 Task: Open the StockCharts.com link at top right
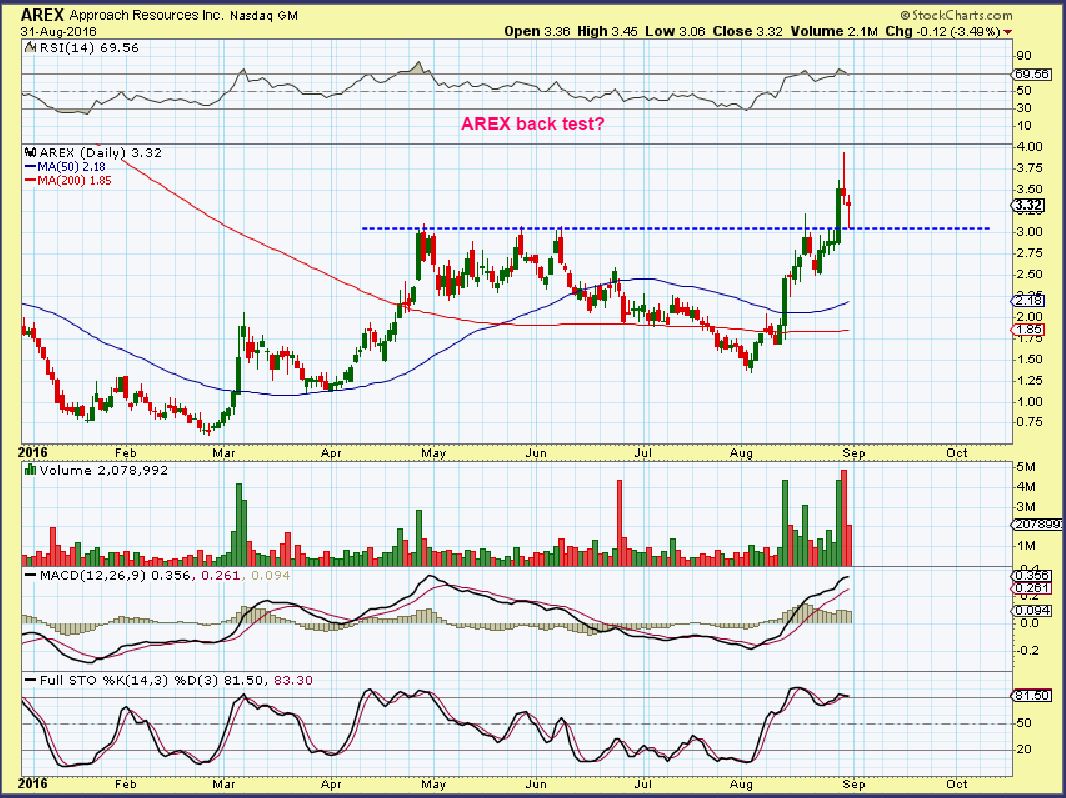(x=957, y=15)
